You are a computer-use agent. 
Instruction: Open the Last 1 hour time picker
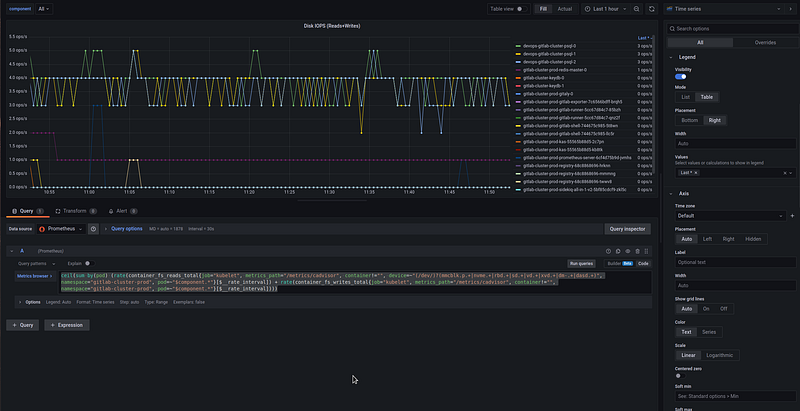[606, 9]
